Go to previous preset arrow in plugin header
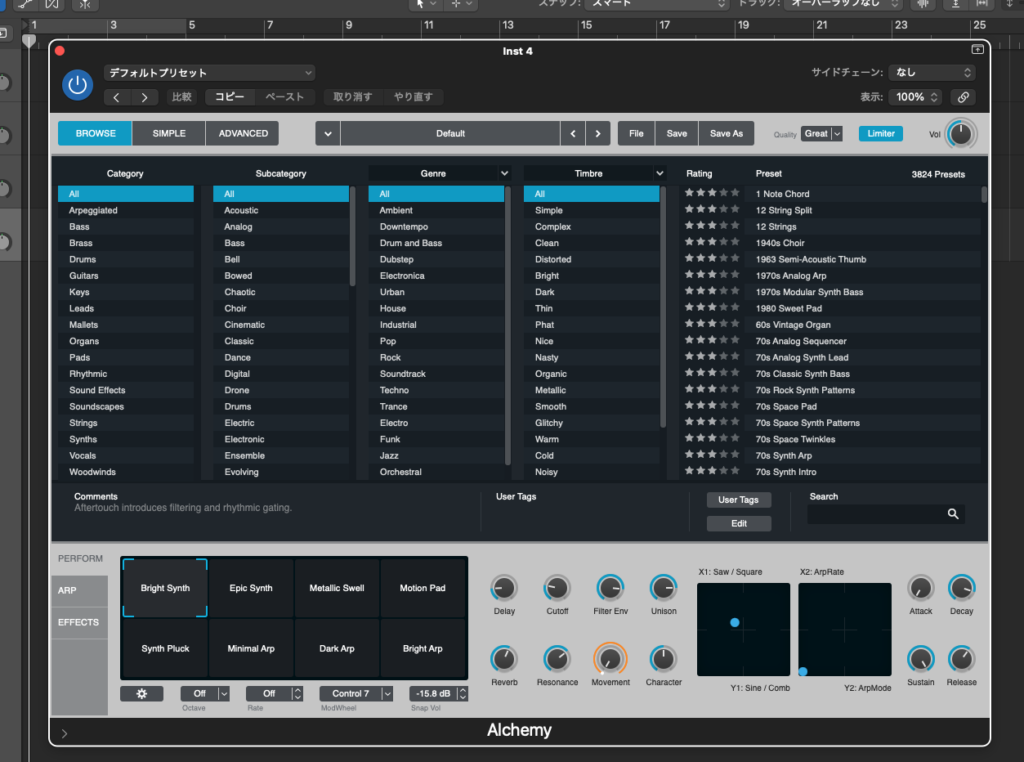 tap(117, 97)
